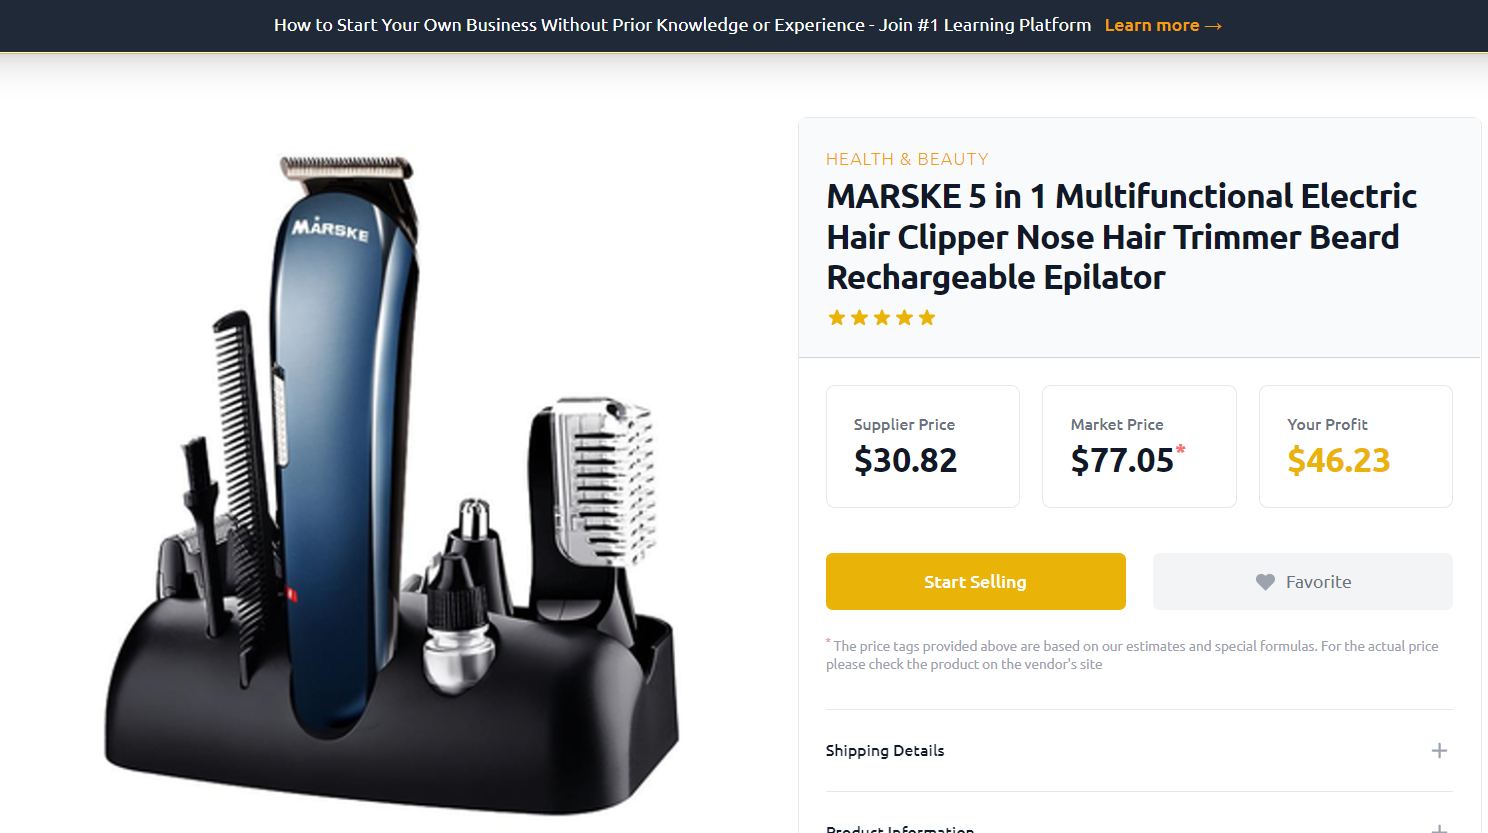Add product to Favorite
The width and height of the screenshot is (1488, 833).
coord(1303,582)
